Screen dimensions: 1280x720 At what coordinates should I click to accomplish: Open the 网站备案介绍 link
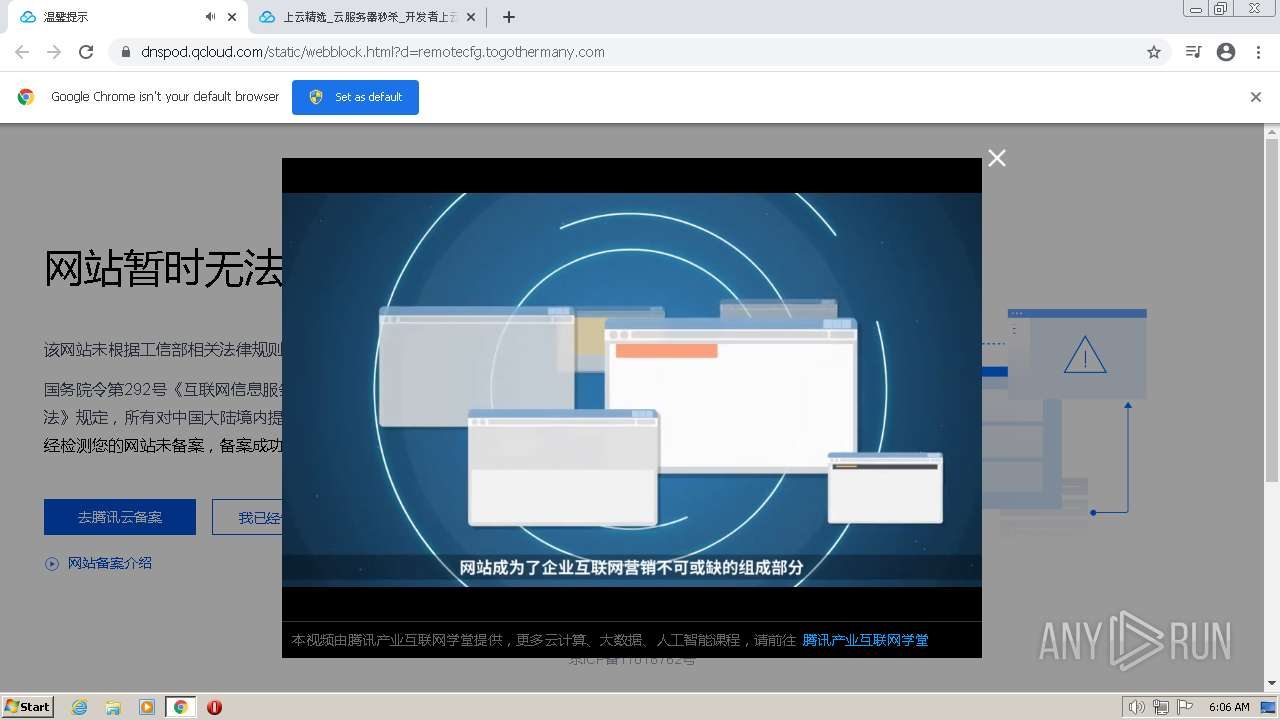click(x=110, y=563)
